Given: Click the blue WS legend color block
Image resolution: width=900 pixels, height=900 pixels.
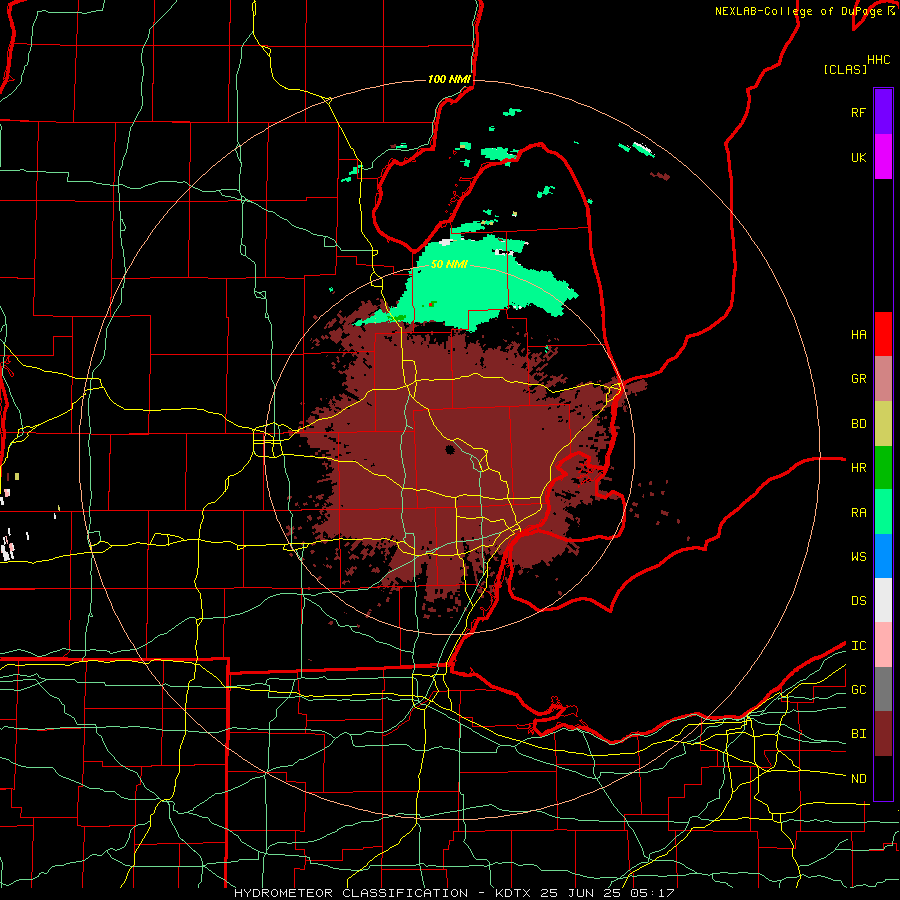Looking at the screenshot, I should click(883, 556).
